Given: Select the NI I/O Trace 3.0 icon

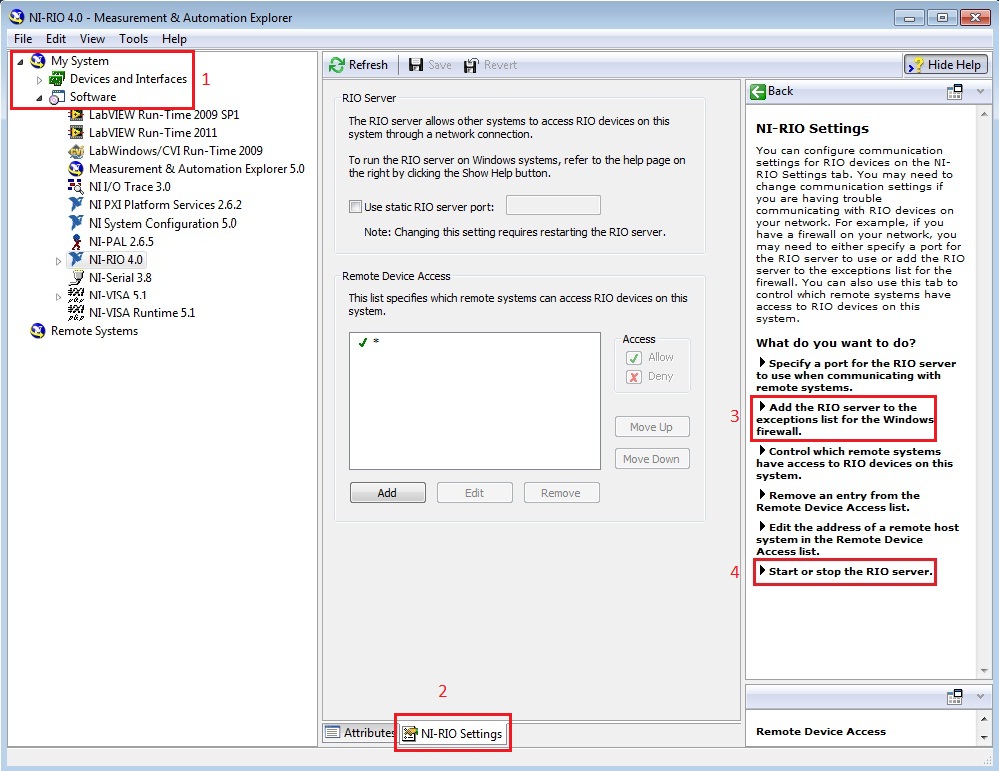Looking at the screenshot, I should click(76, 187).
